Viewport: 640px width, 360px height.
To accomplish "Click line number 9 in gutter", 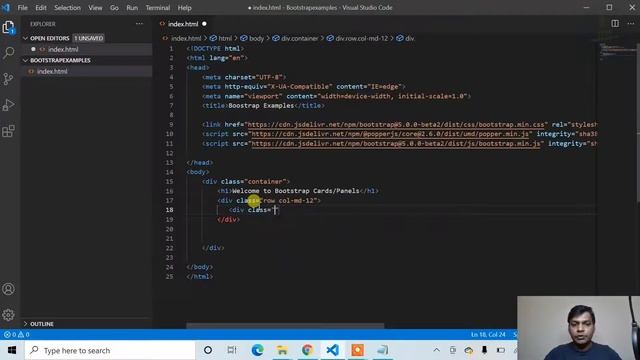I will point(171,124).
